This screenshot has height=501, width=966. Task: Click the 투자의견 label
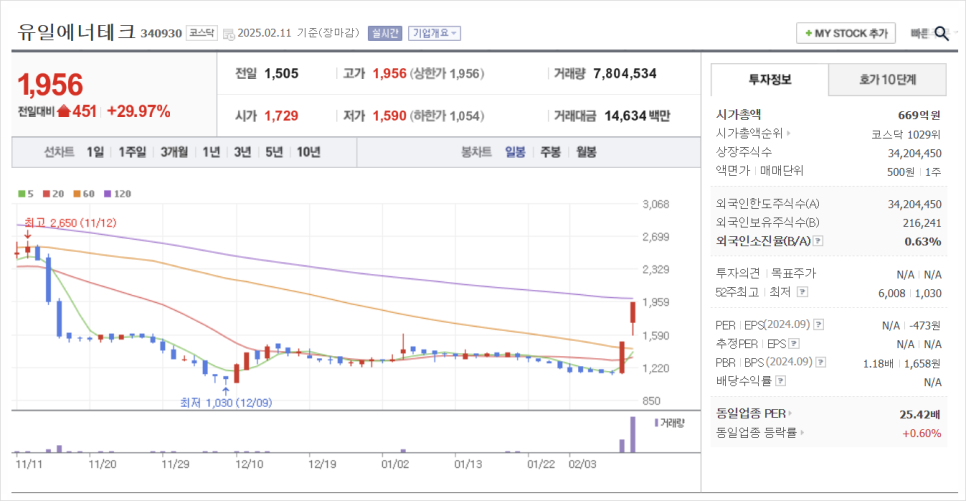click(737, 273)
